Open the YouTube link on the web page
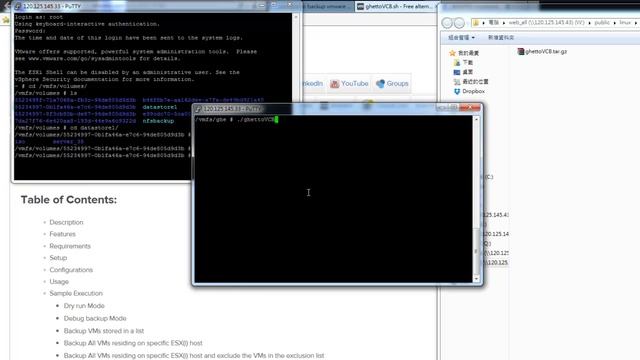Viewport: 640px width, 360px height. (x=354, y=84)
